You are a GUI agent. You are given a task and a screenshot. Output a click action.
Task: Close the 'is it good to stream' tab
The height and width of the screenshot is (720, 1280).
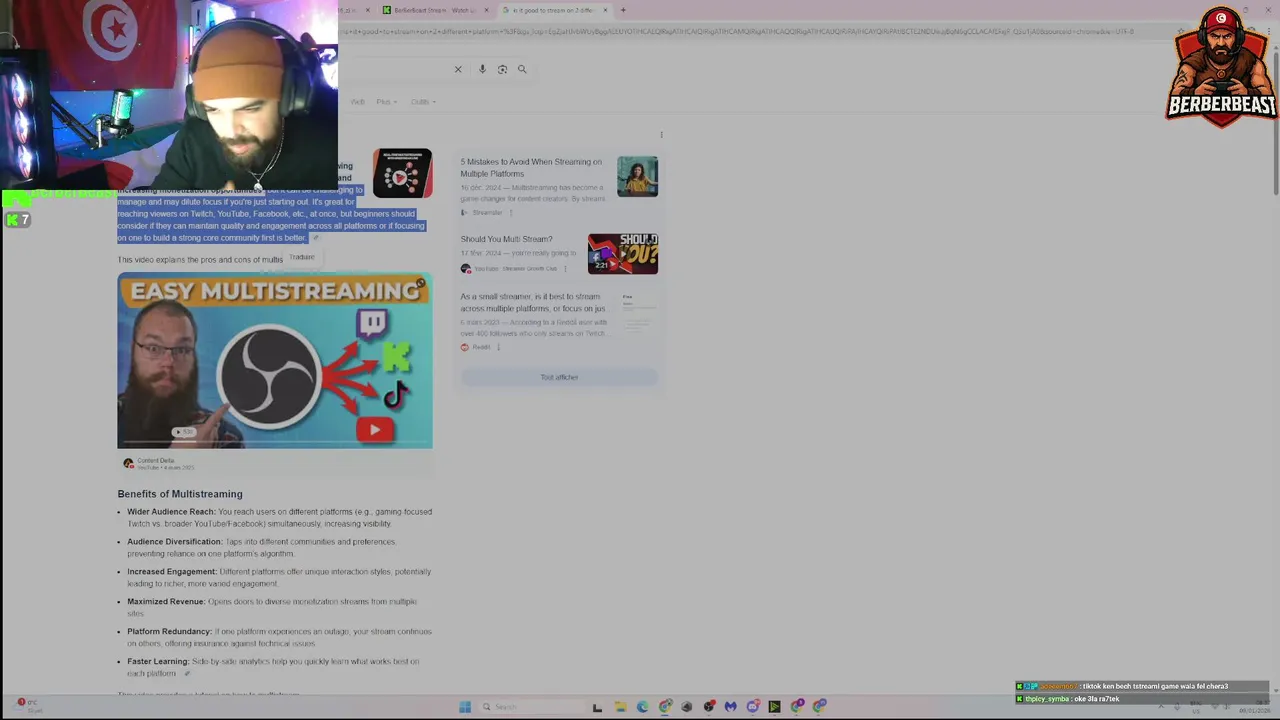(x=605, y=10)
